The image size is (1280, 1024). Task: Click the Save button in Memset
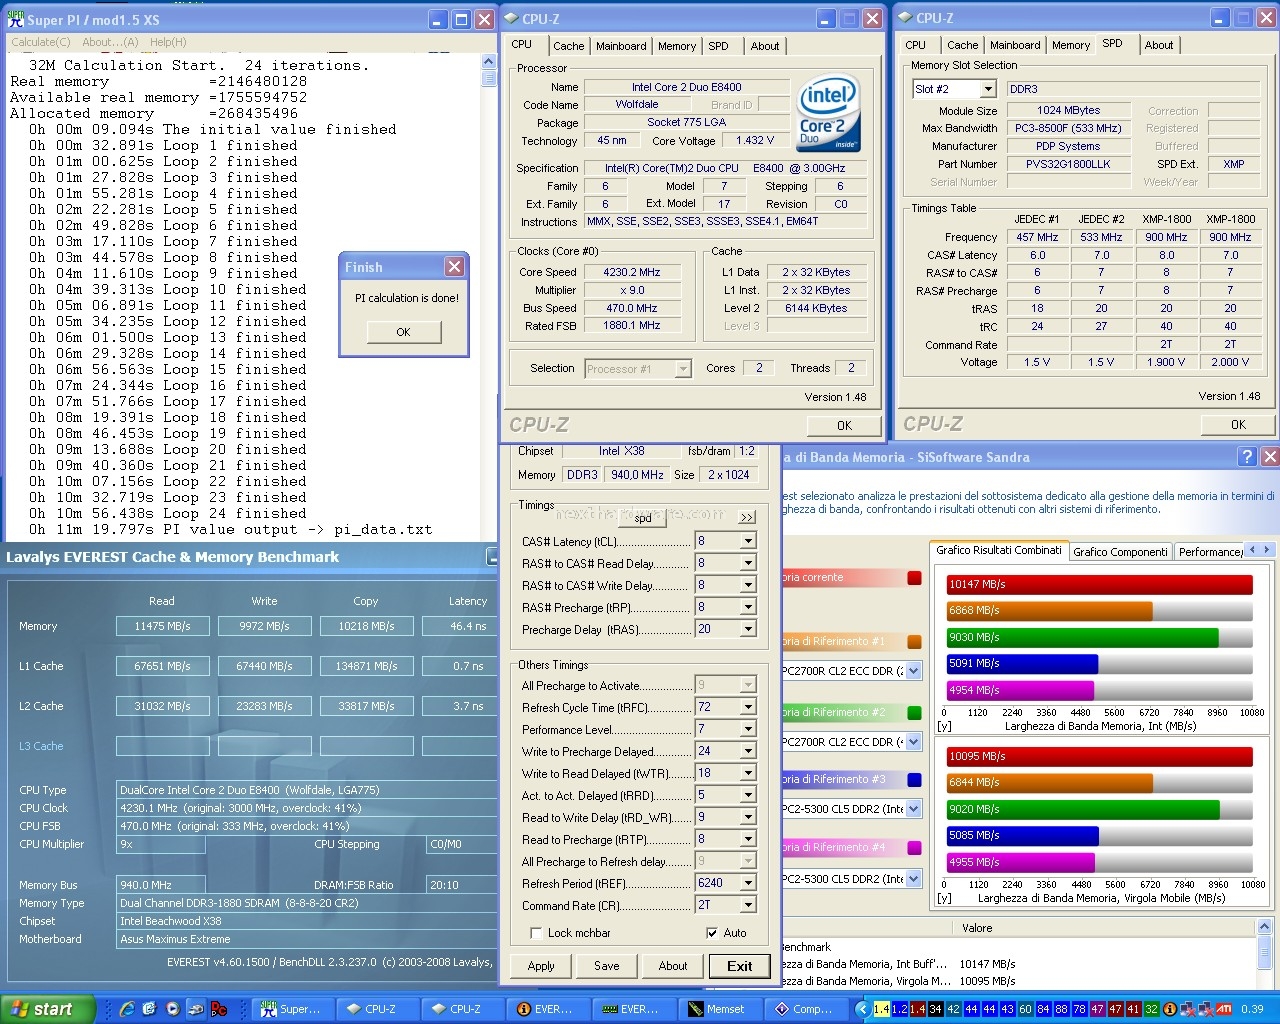point(607,966)
